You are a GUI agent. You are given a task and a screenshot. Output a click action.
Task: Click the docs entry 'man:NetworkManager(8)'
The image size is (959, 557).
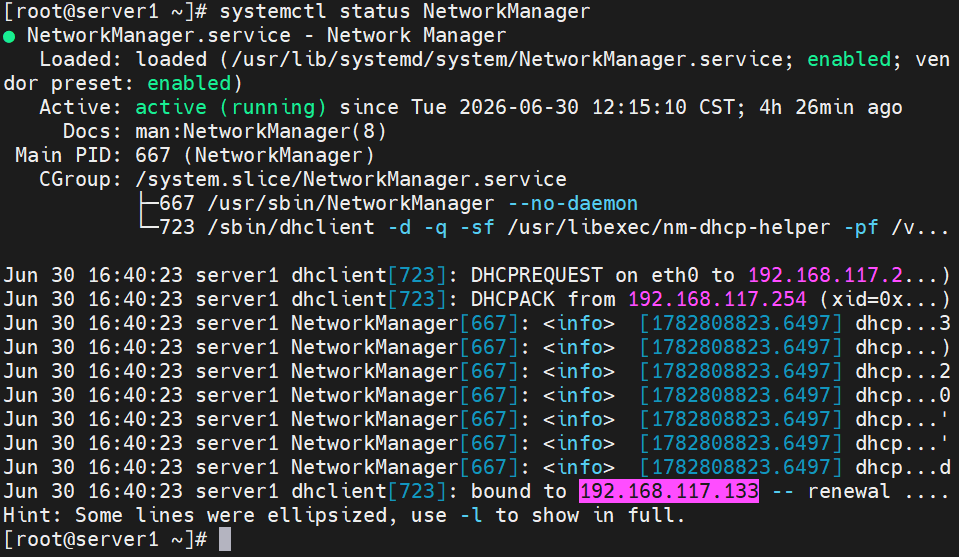click(261, 131)
